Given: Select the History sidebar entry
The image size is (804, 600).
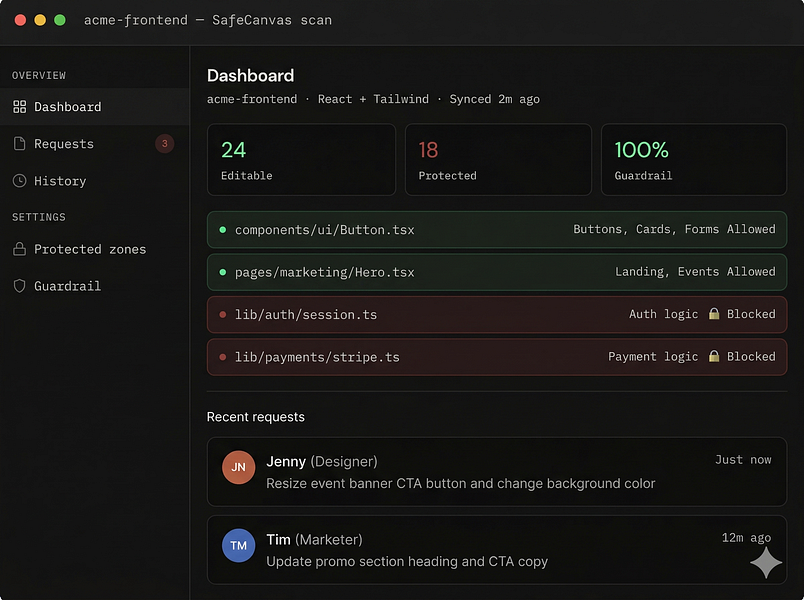Looking at the screenshot, I should pos(95,181).
